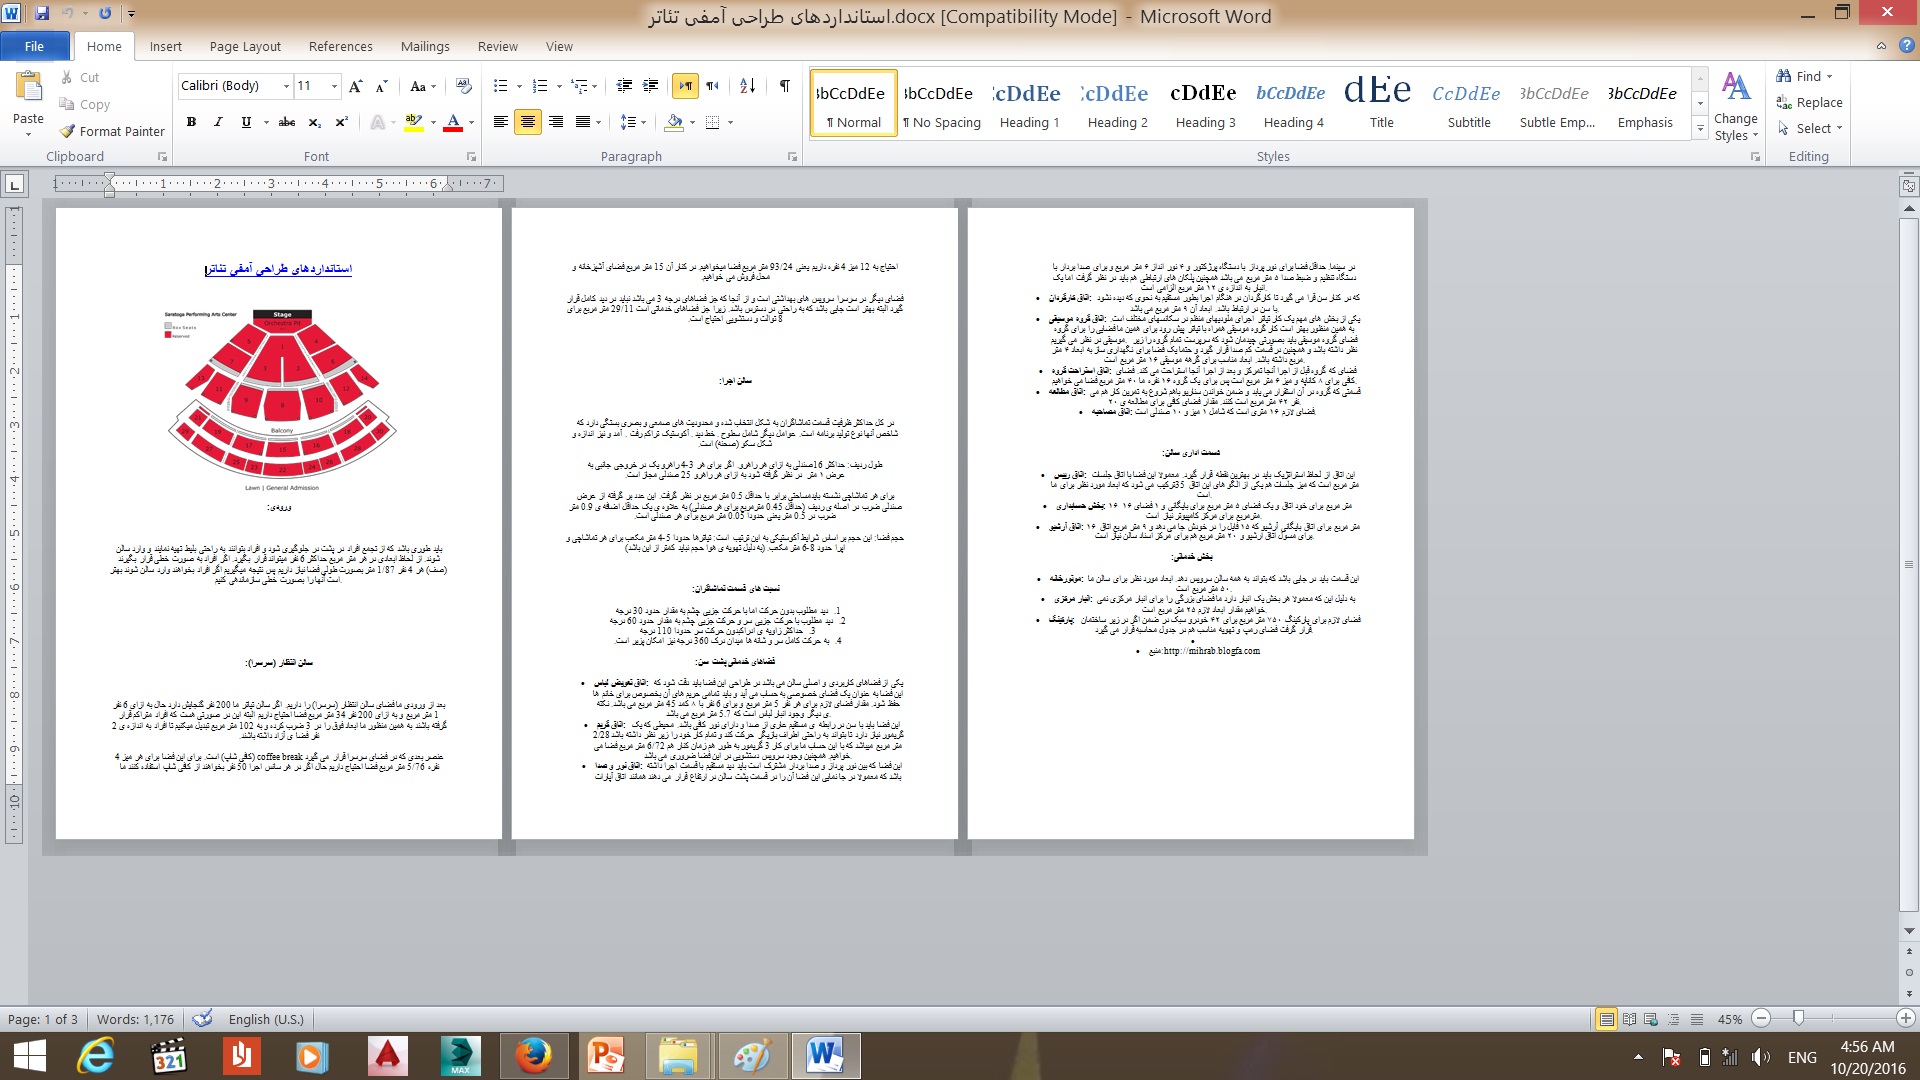
Task: Toggle Bold formatting
Action: (191, 122)
